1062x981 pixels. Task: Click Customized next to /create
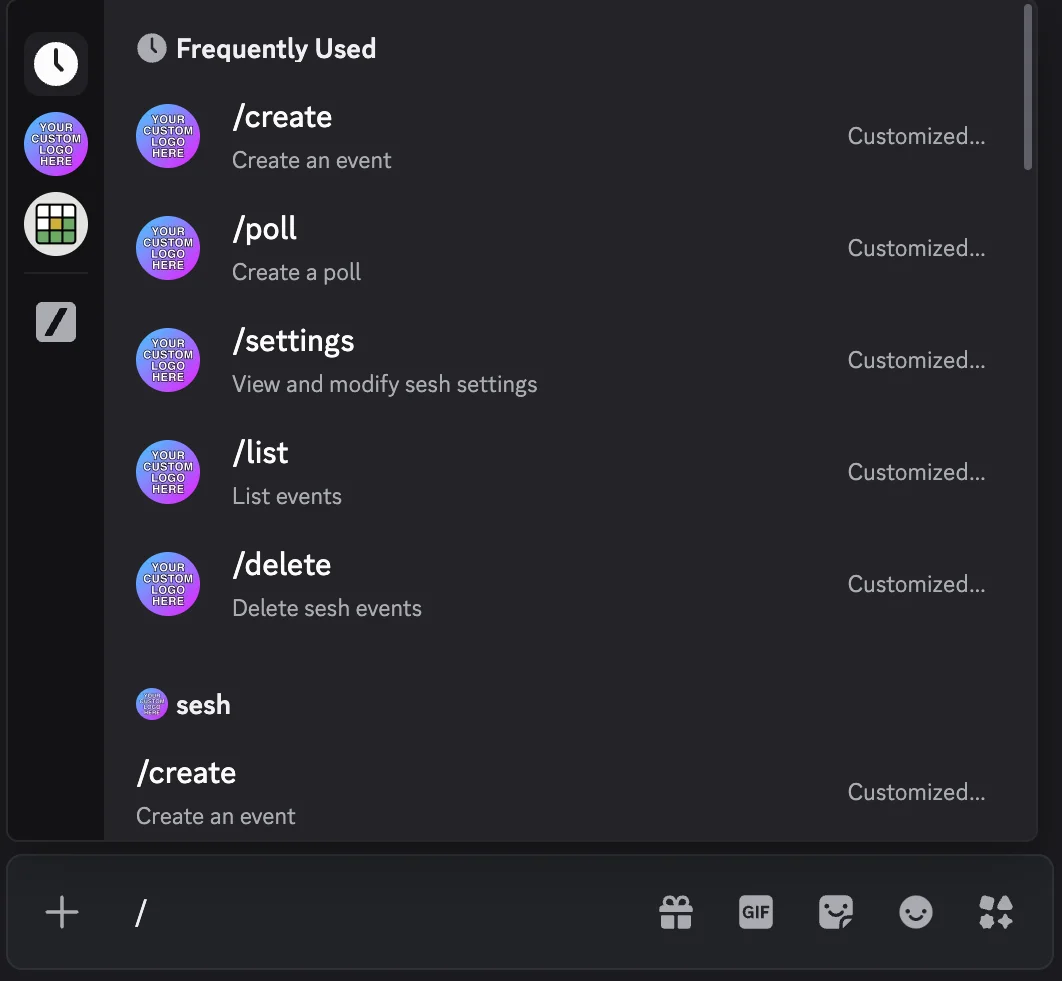point(915,136)
